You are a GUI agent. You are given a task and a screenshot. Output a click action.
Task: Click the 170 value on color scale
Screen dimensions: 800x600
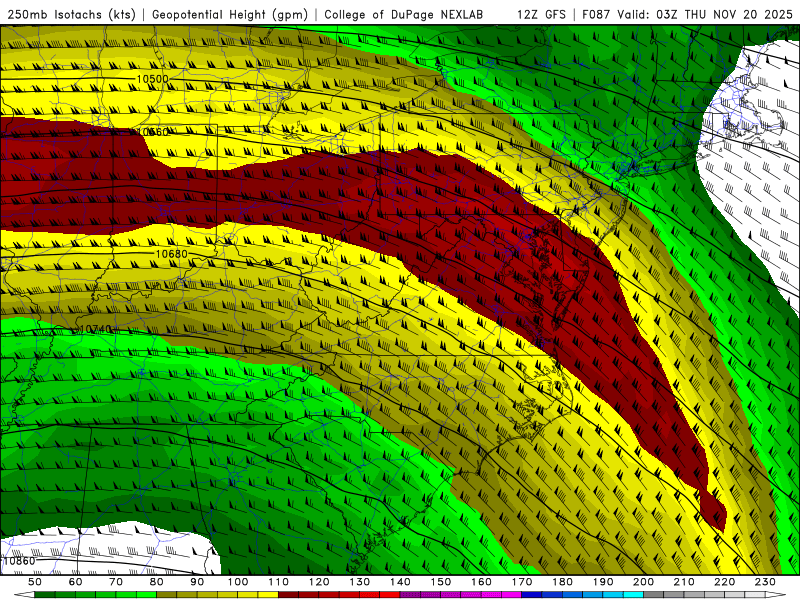(x=522, y=582)
